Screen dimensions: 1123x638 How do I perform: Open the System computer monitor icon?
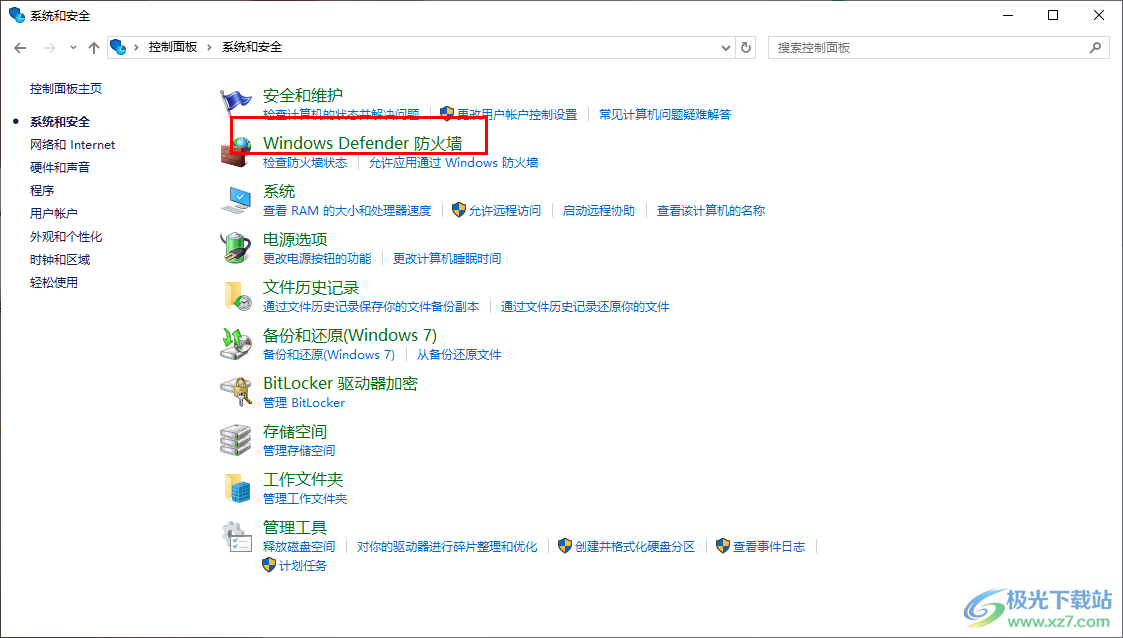coord(236,200)
